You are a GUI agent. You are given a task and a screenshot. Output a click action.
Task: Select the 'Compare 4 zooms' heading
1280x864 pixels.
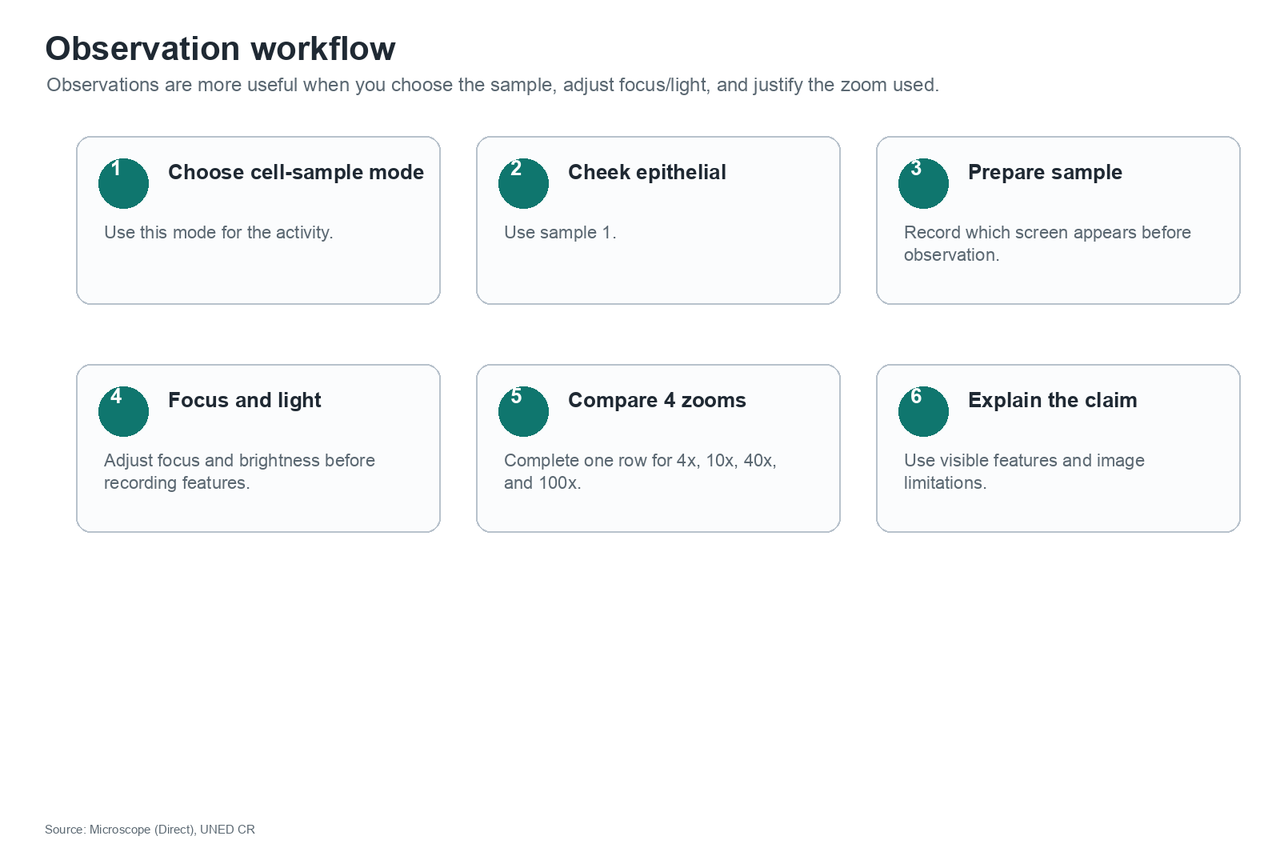tap(657, 400)
